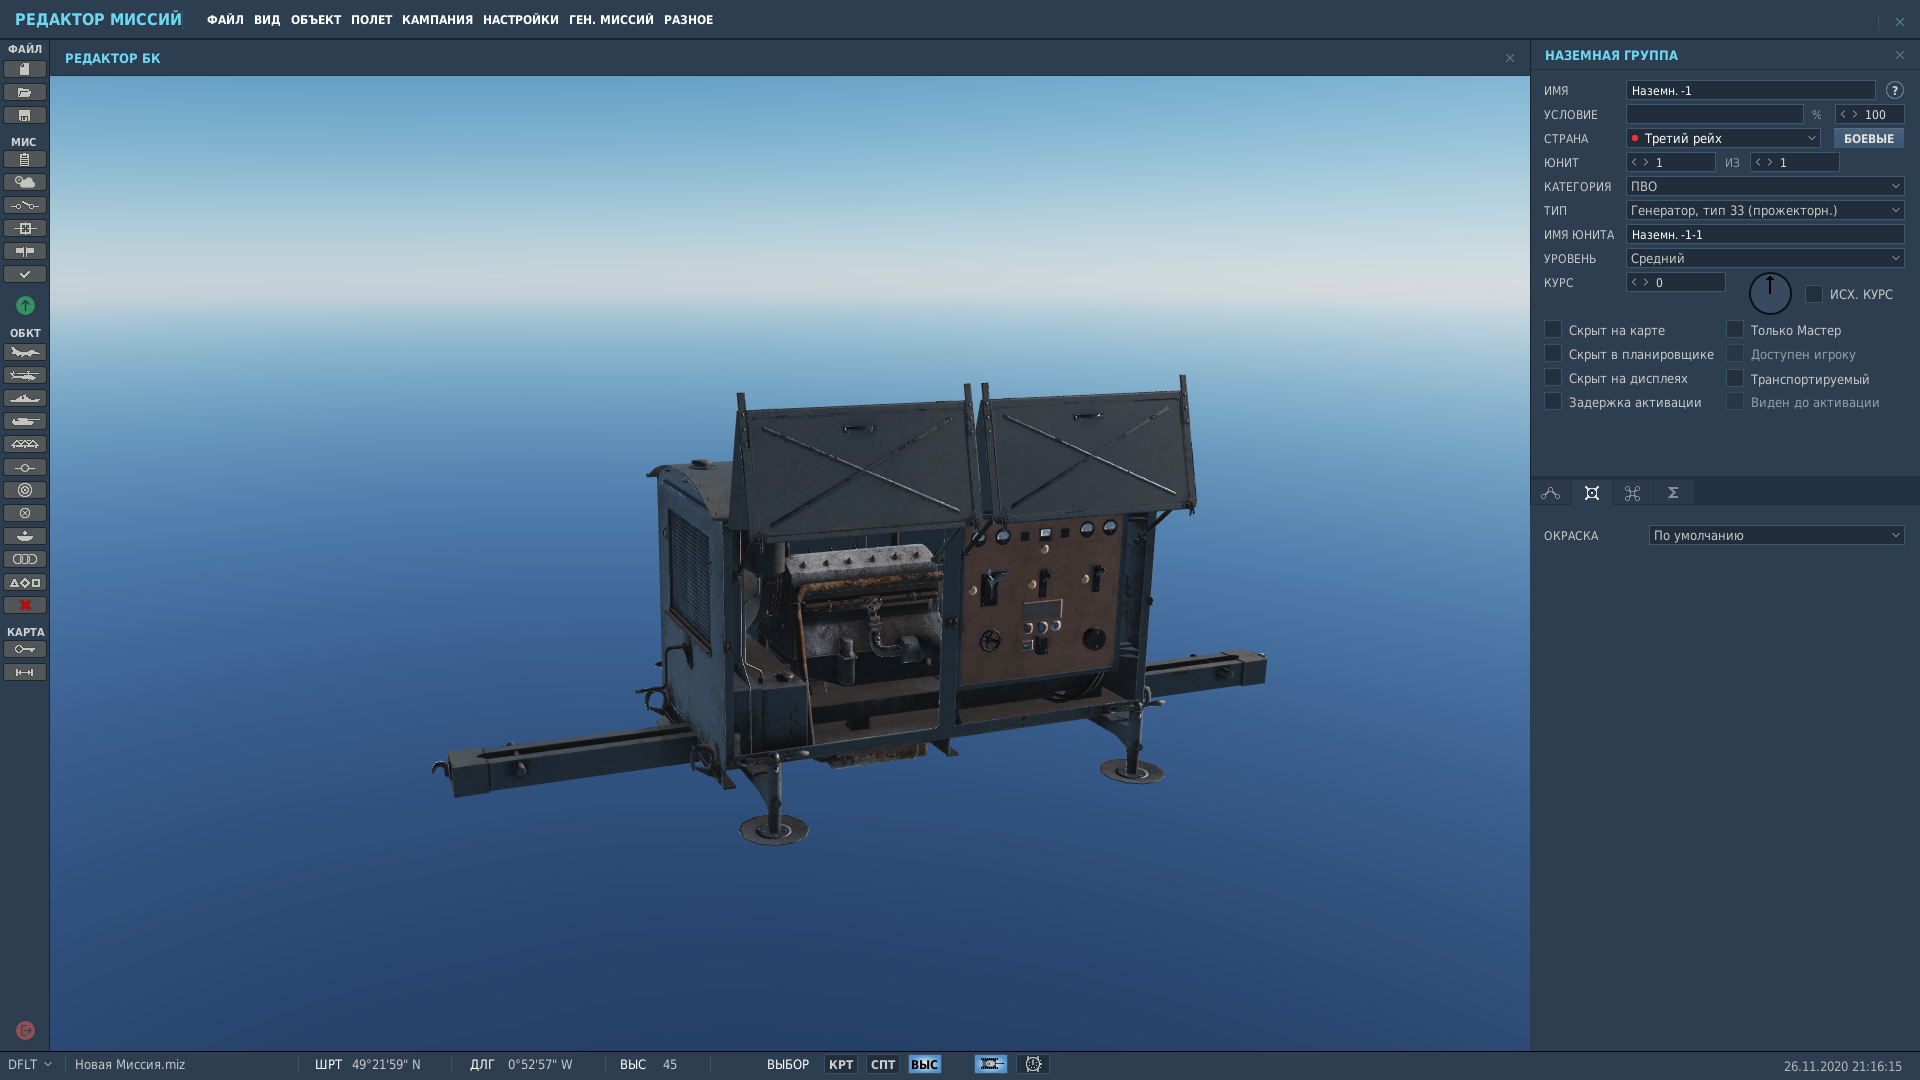Image resolution: width=1920 pixels, height=1080 pixels.
Task: Open the УРОВЕНЬ skill dropdown
Action: [1765, 258]
